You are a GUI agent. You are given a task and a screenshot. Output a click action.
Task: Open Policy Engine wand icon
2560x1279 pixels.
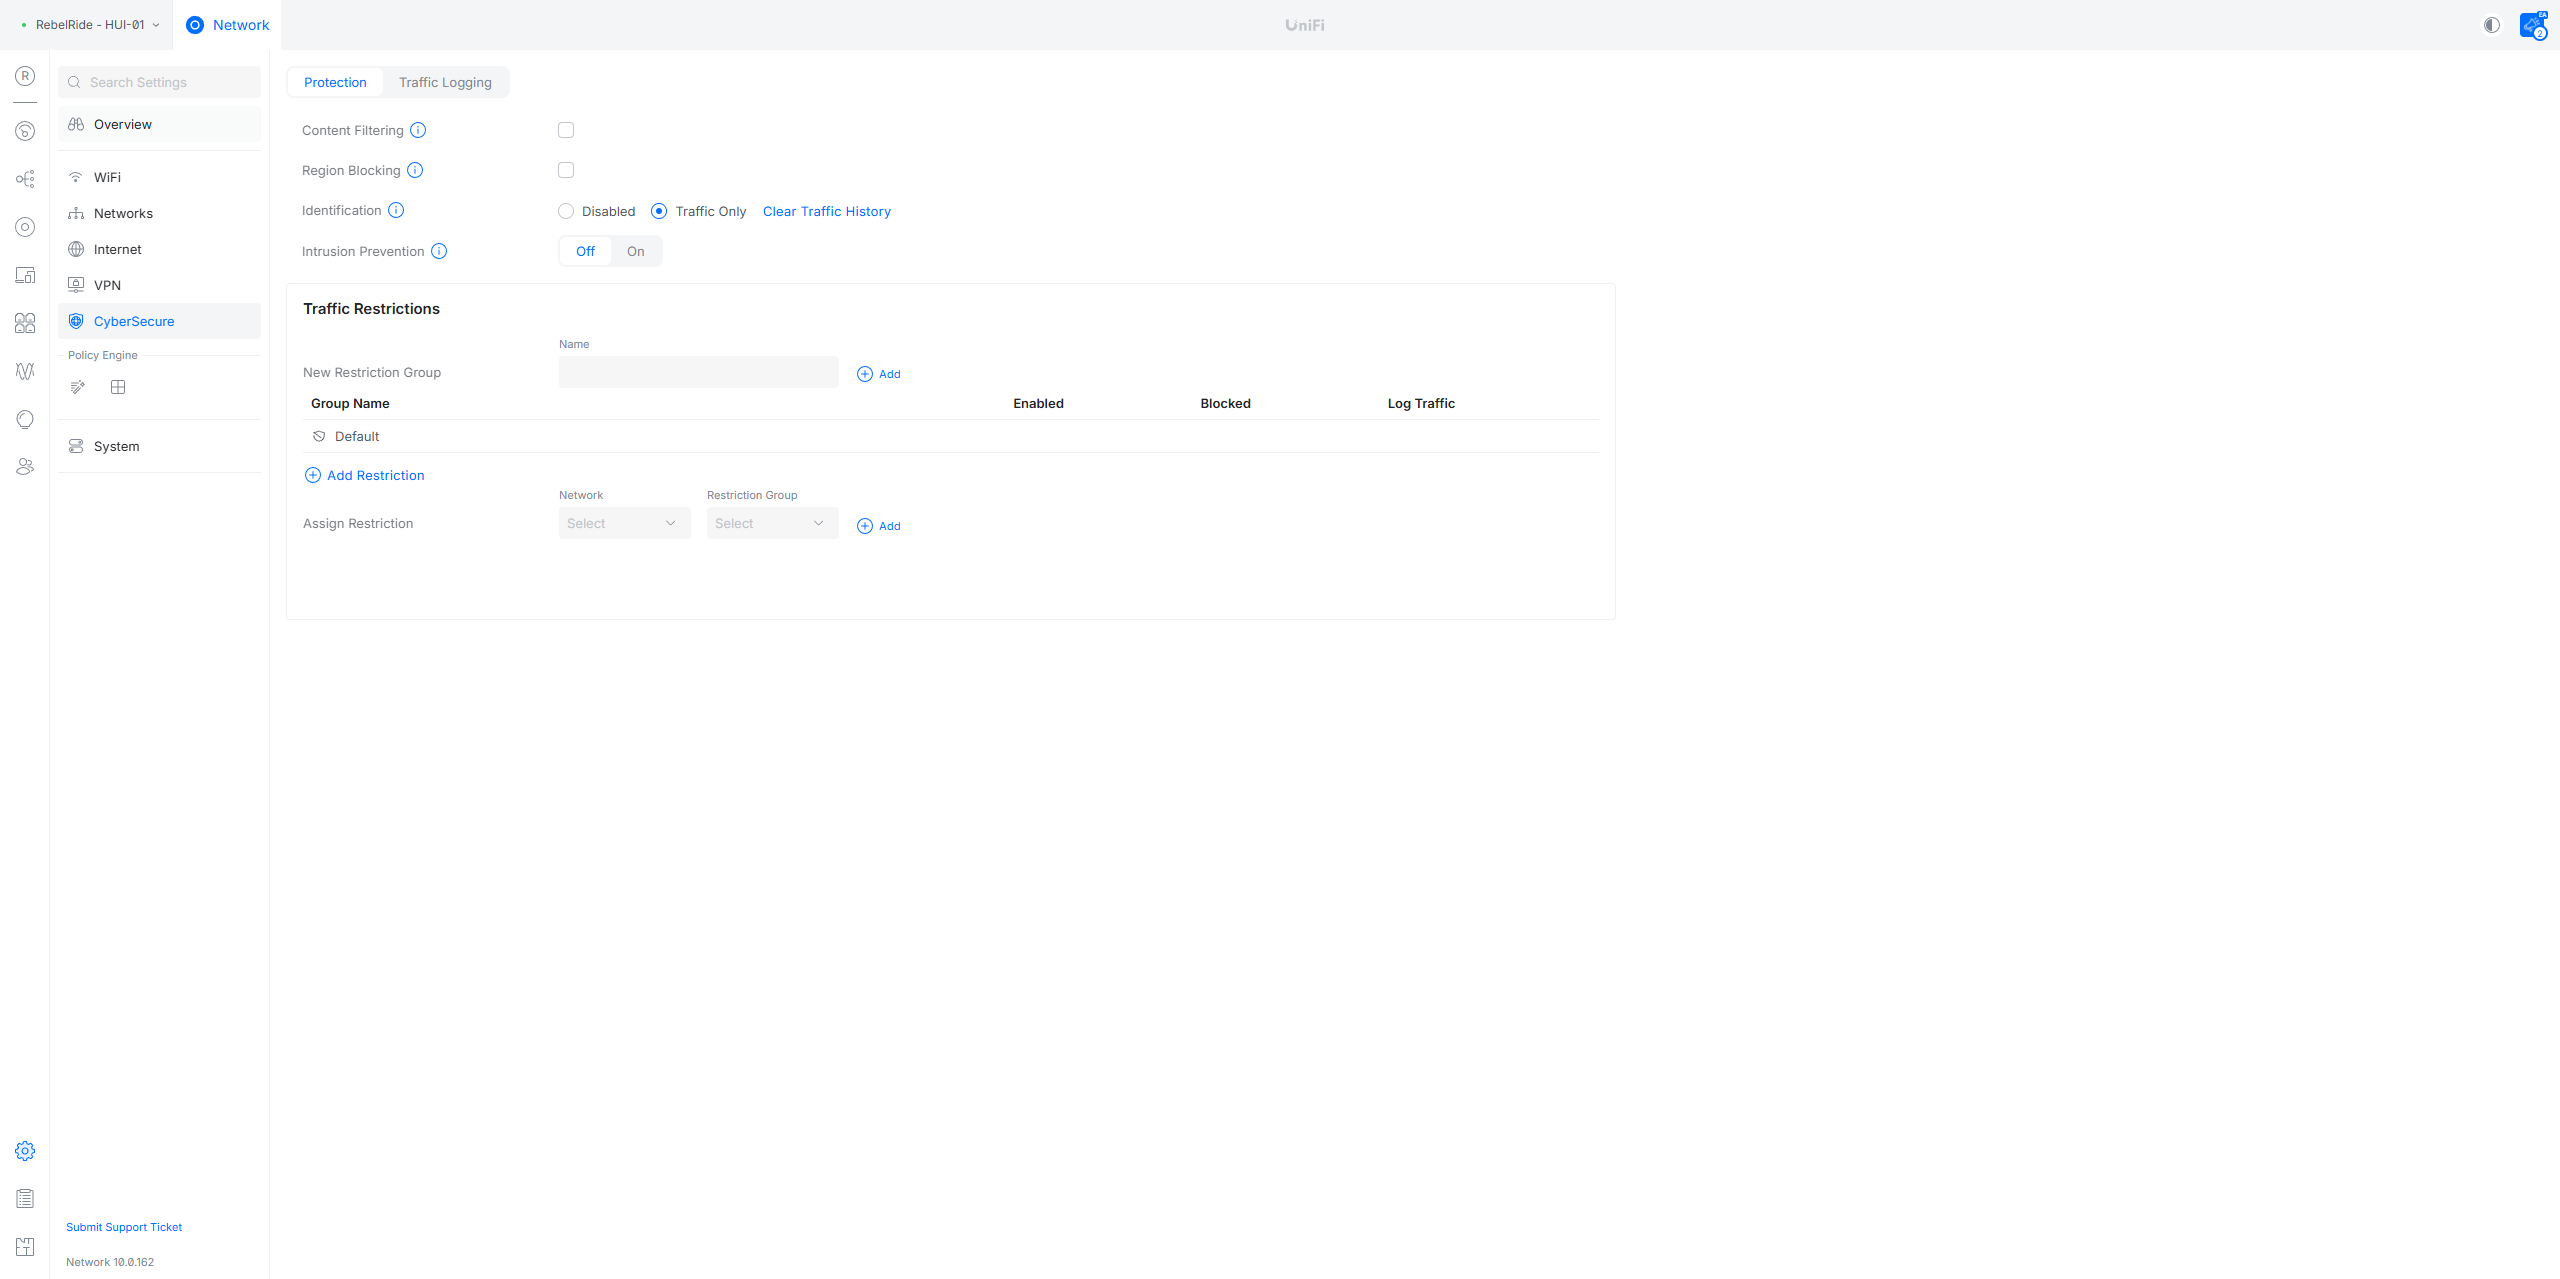coord(77,387)
